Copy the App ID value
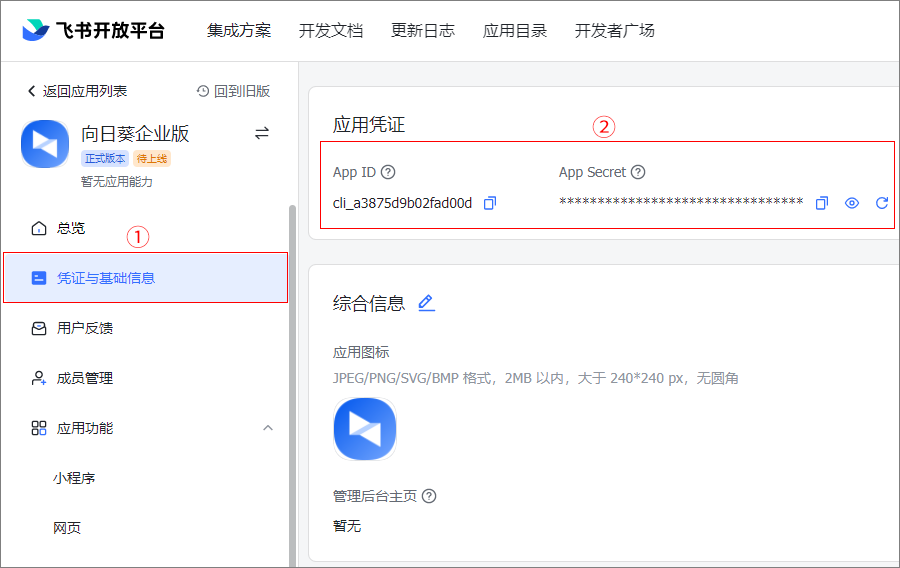The image size is (900, 568). click(x=490, y=203)
